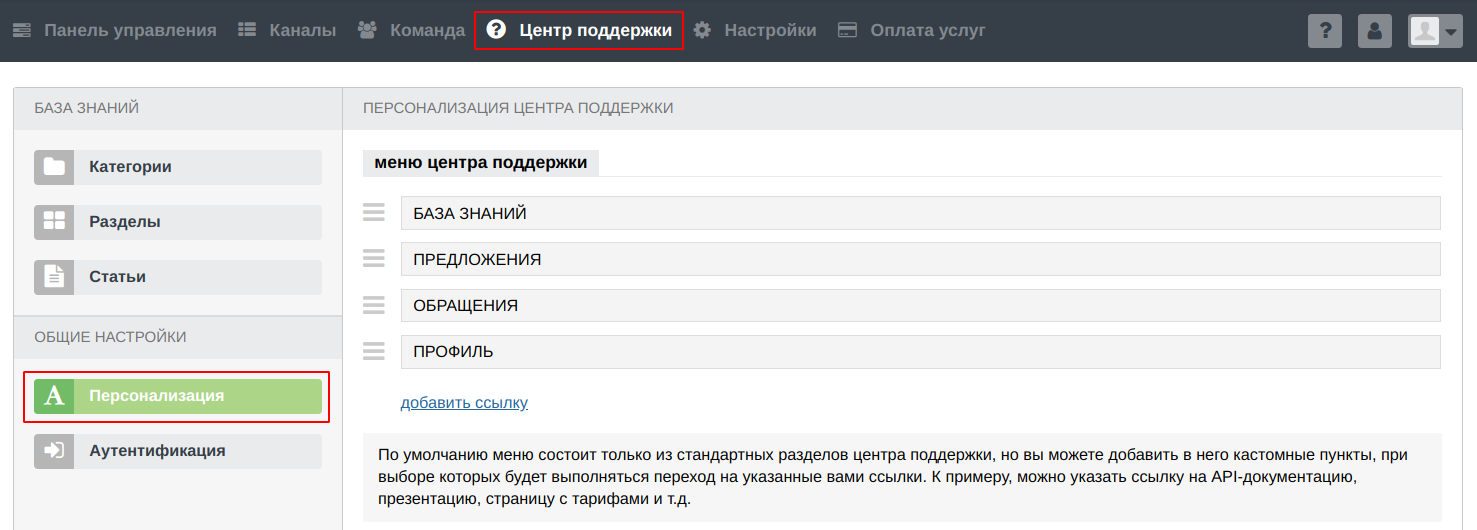Click the drag handle beside ПРОФИЛЬ
The image size is (1477, 530).
point(373,351)
